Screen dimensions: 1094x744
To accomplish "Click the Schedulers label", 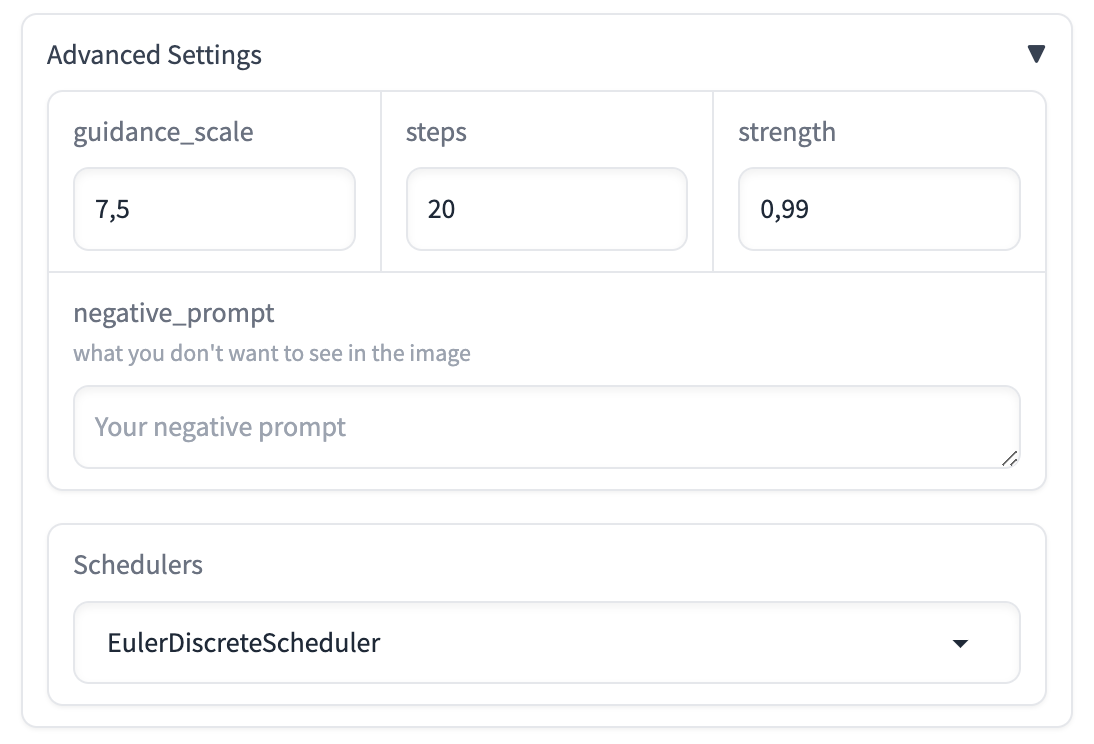I will pos(138,564).
